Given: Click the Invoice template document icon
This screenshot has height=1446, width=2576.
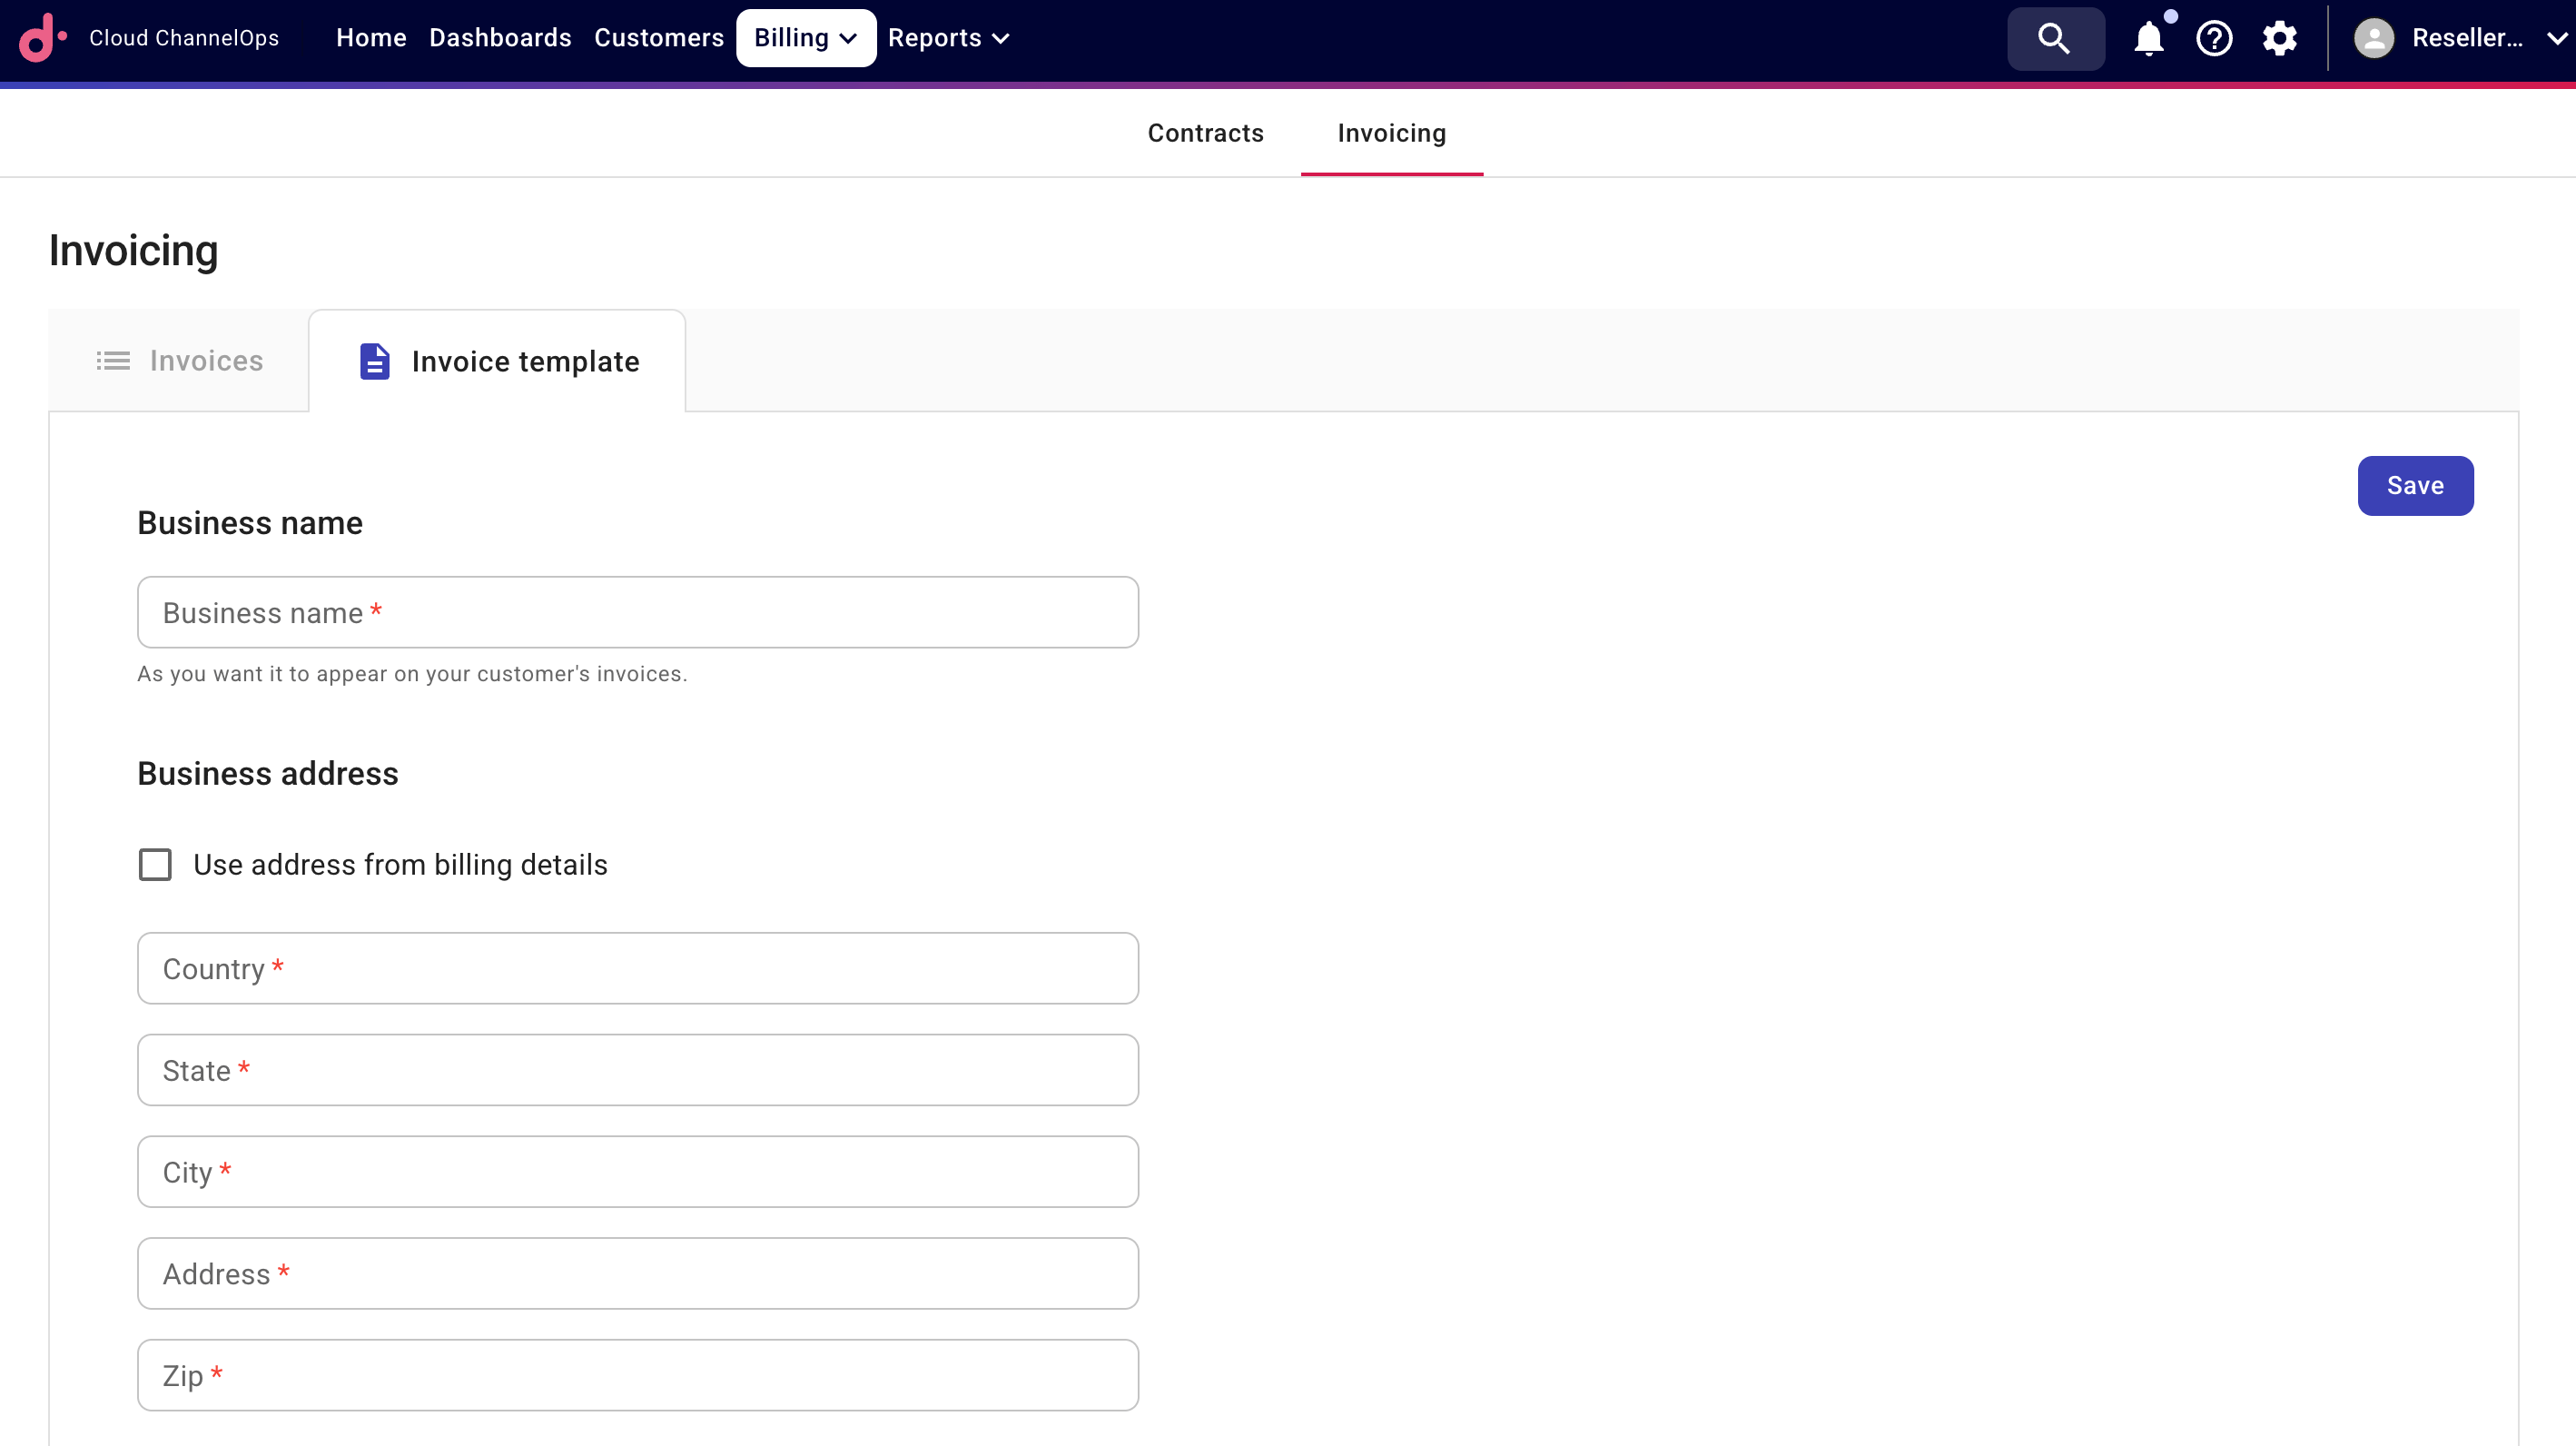Looking at the screenshot, I should (x=374, y=361).
